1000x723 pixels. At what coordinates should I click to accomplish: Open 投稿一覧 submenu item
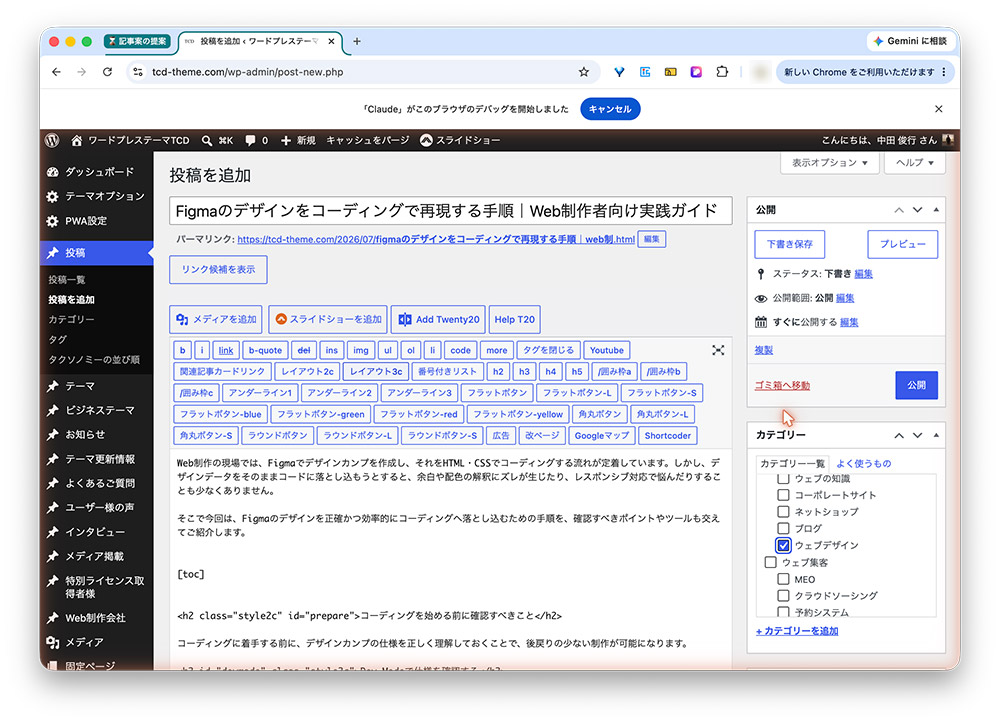click(x=66, y=279)
